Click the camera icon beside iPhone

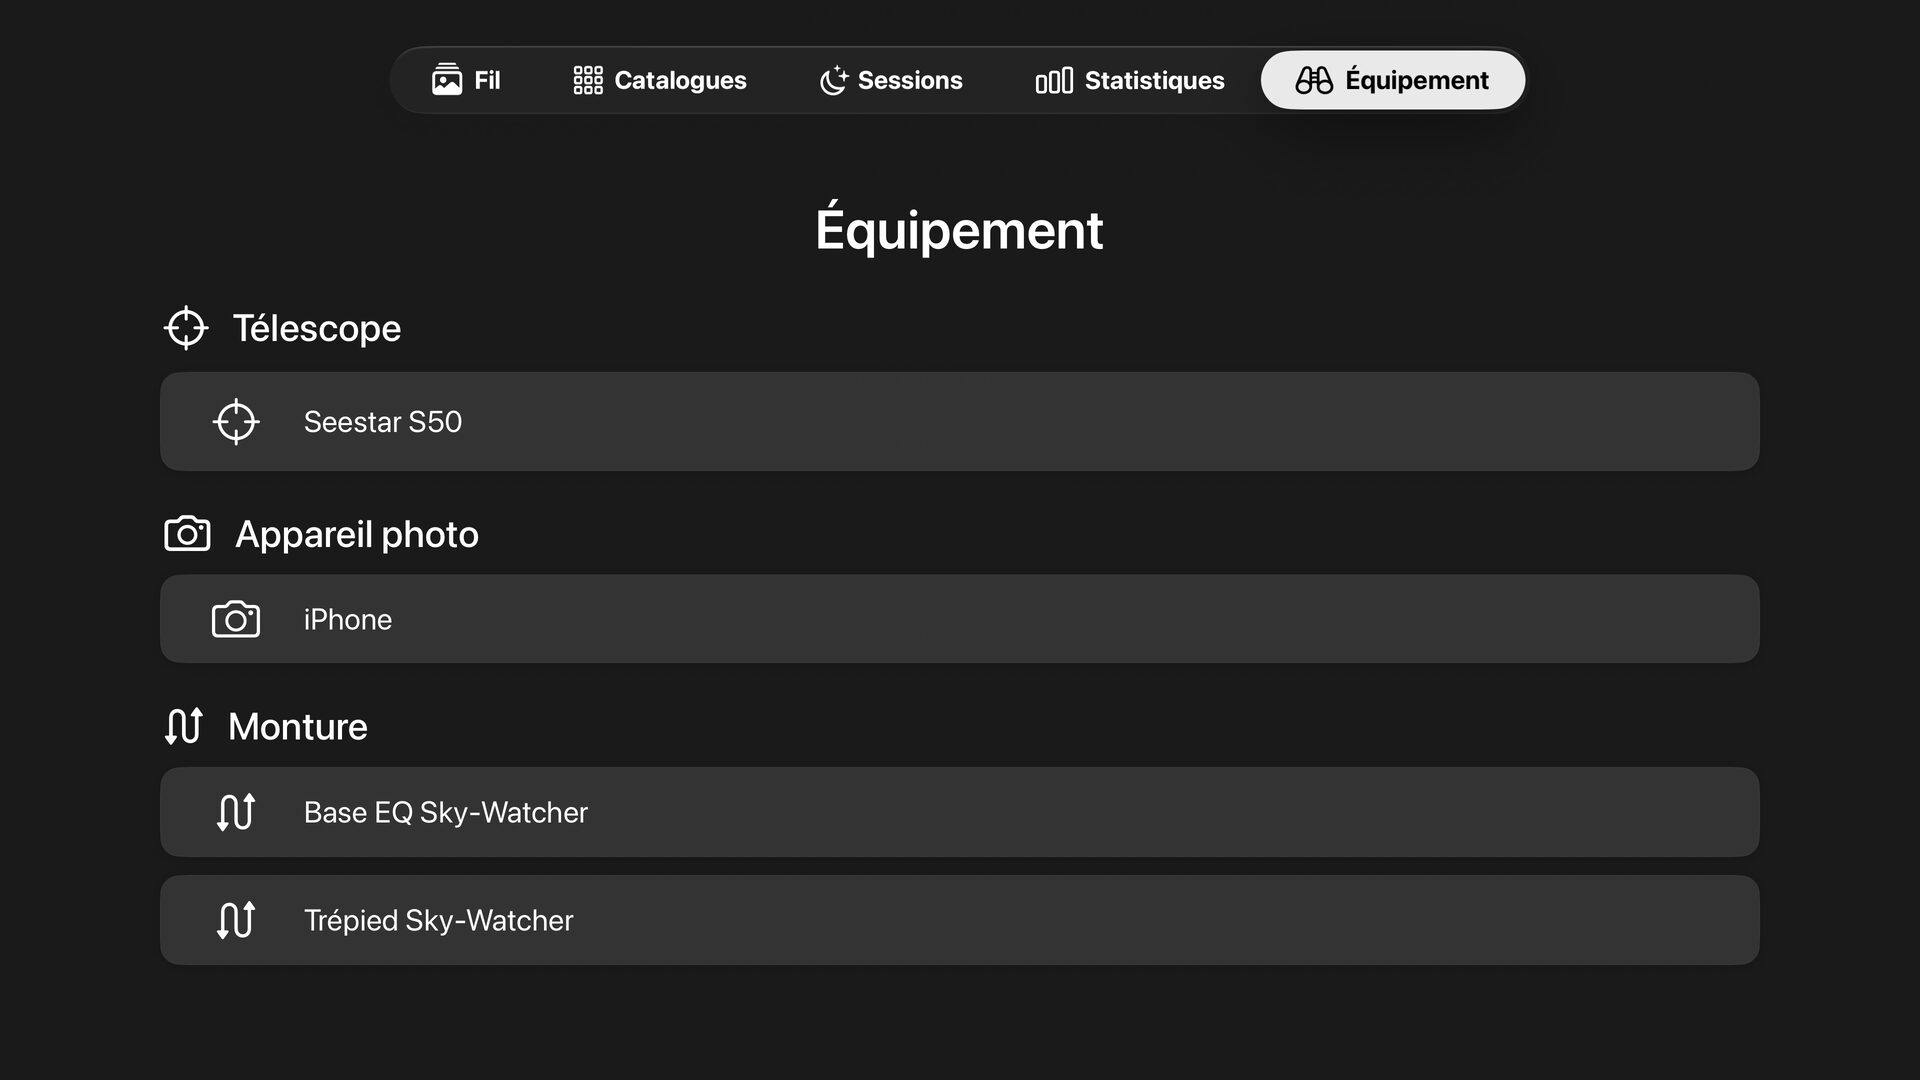pos(236,619)
